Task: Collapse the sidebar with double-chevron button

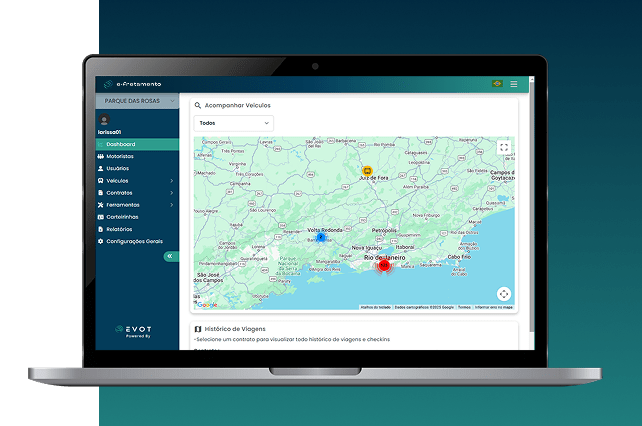Action: click(x=170, y=256)
